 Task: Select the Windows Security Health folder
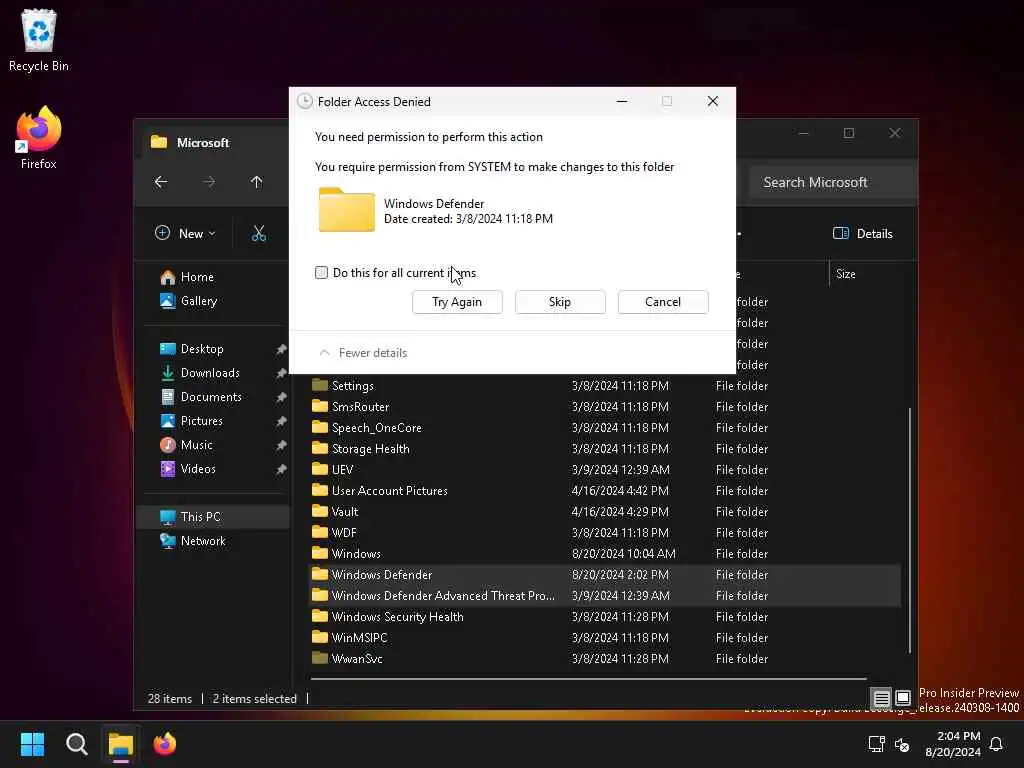[x=604, y=616]
